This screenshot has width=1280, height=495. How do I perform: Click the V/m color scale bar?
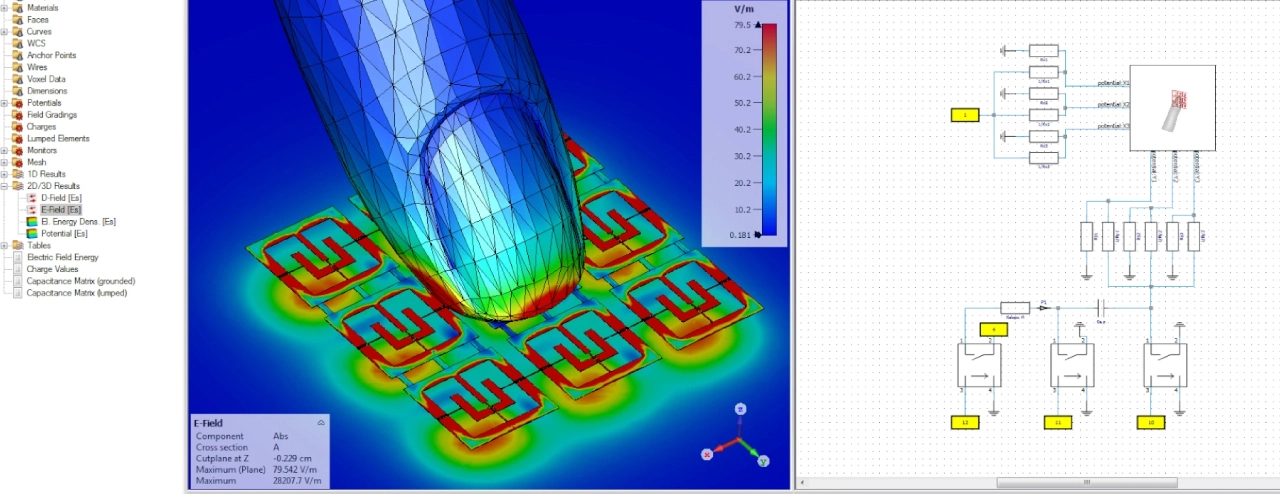coord(769,129)
